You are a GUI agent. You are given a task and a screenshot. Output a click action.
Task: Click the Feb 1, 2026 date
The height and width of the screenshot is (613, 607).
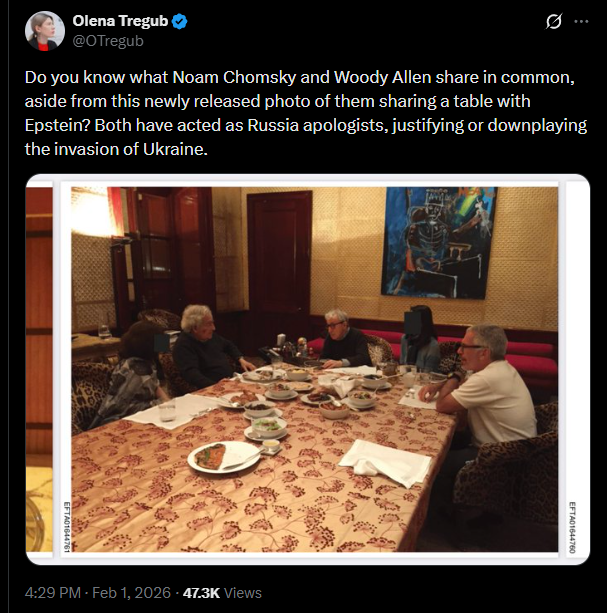132,593
